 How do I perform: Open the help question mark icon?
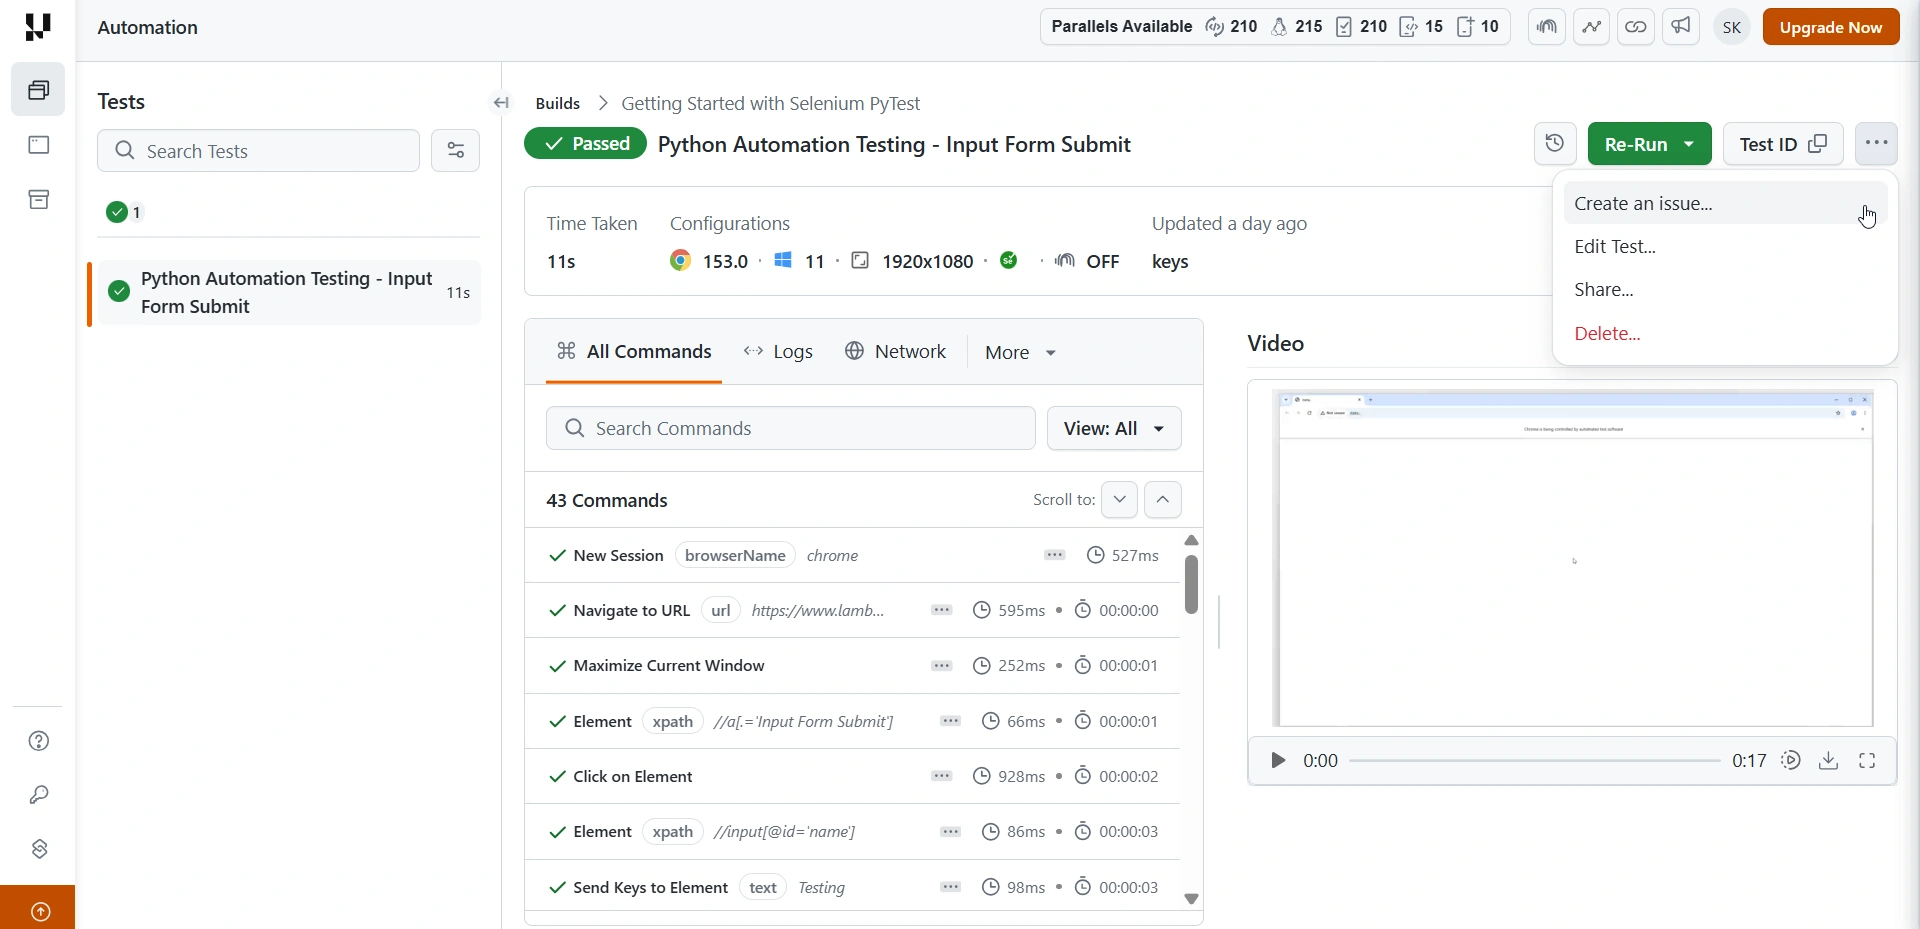point(39,741)
